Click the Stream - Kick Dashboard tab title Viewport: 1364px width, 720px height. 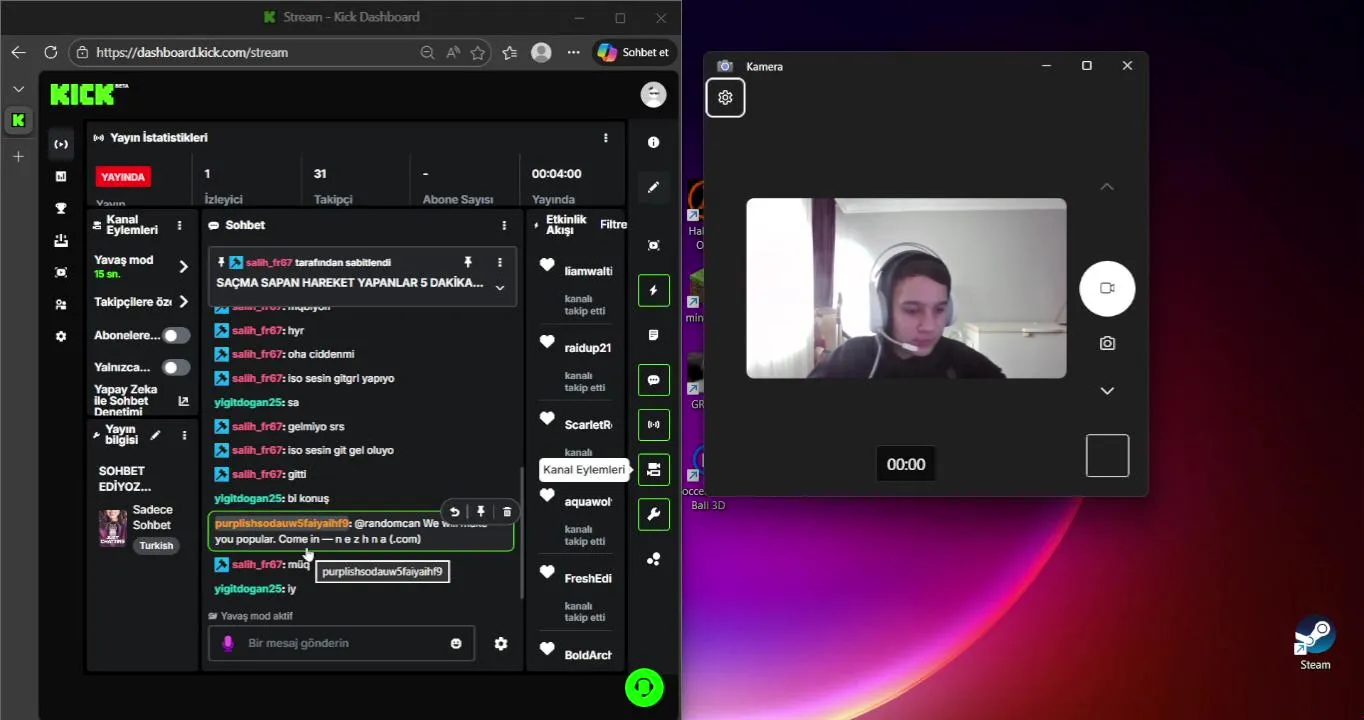pos(351,17)
